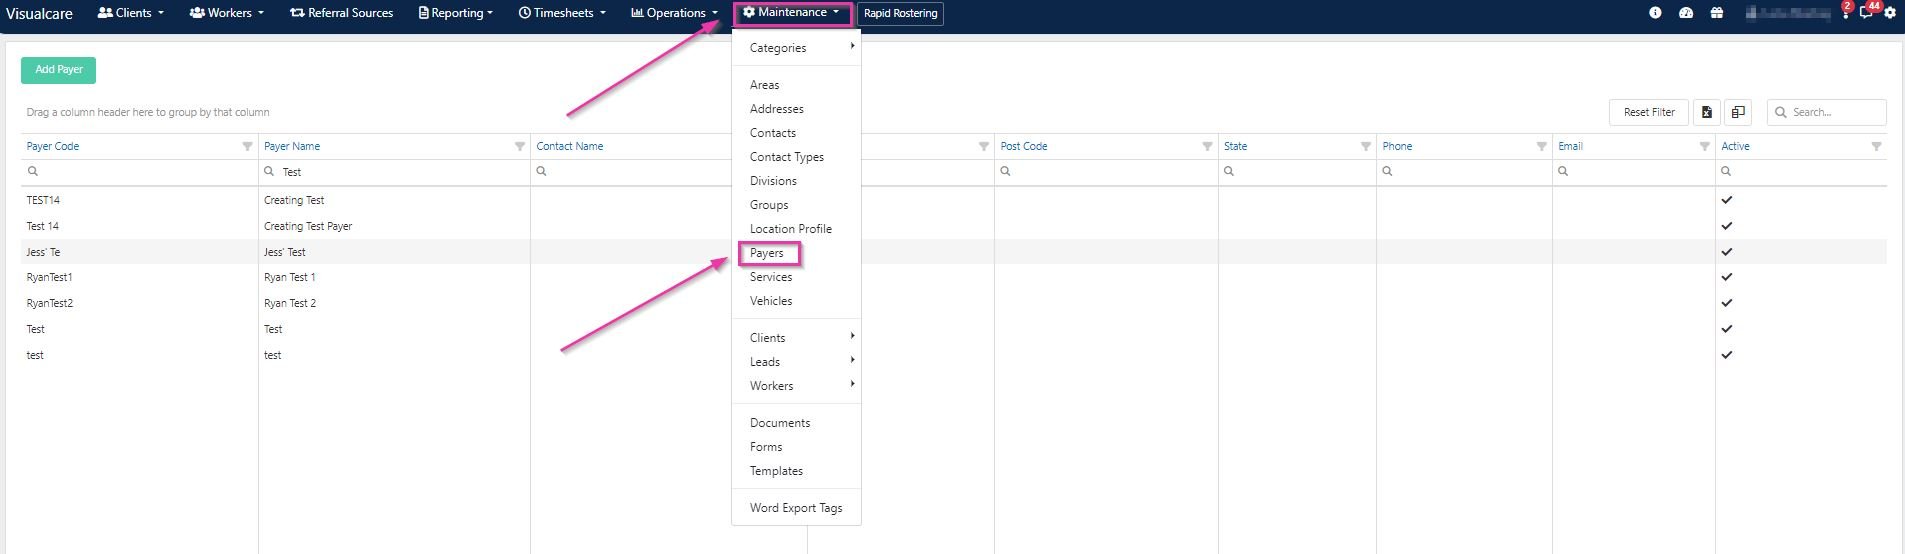This screenshot has height=554, width=1905.
Task: Click the gift icon in top bar
Action: click(x=1716, y=13)
